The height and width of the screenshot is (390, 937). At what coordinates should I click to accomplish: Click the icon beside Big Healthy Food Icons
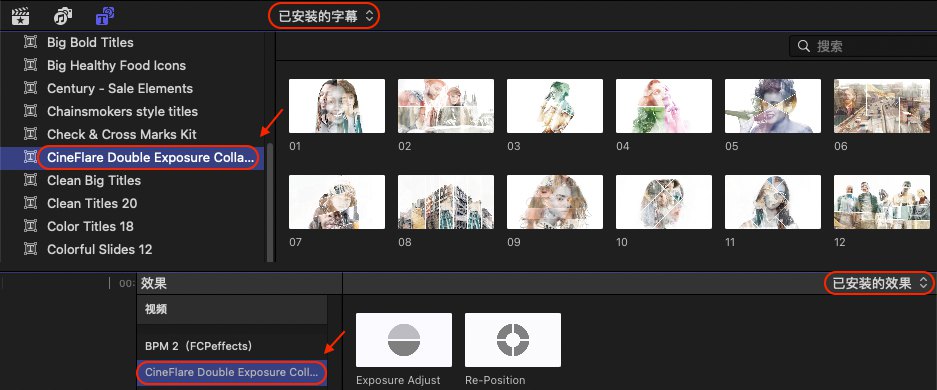pyautogui.click(x=30, y=66)
